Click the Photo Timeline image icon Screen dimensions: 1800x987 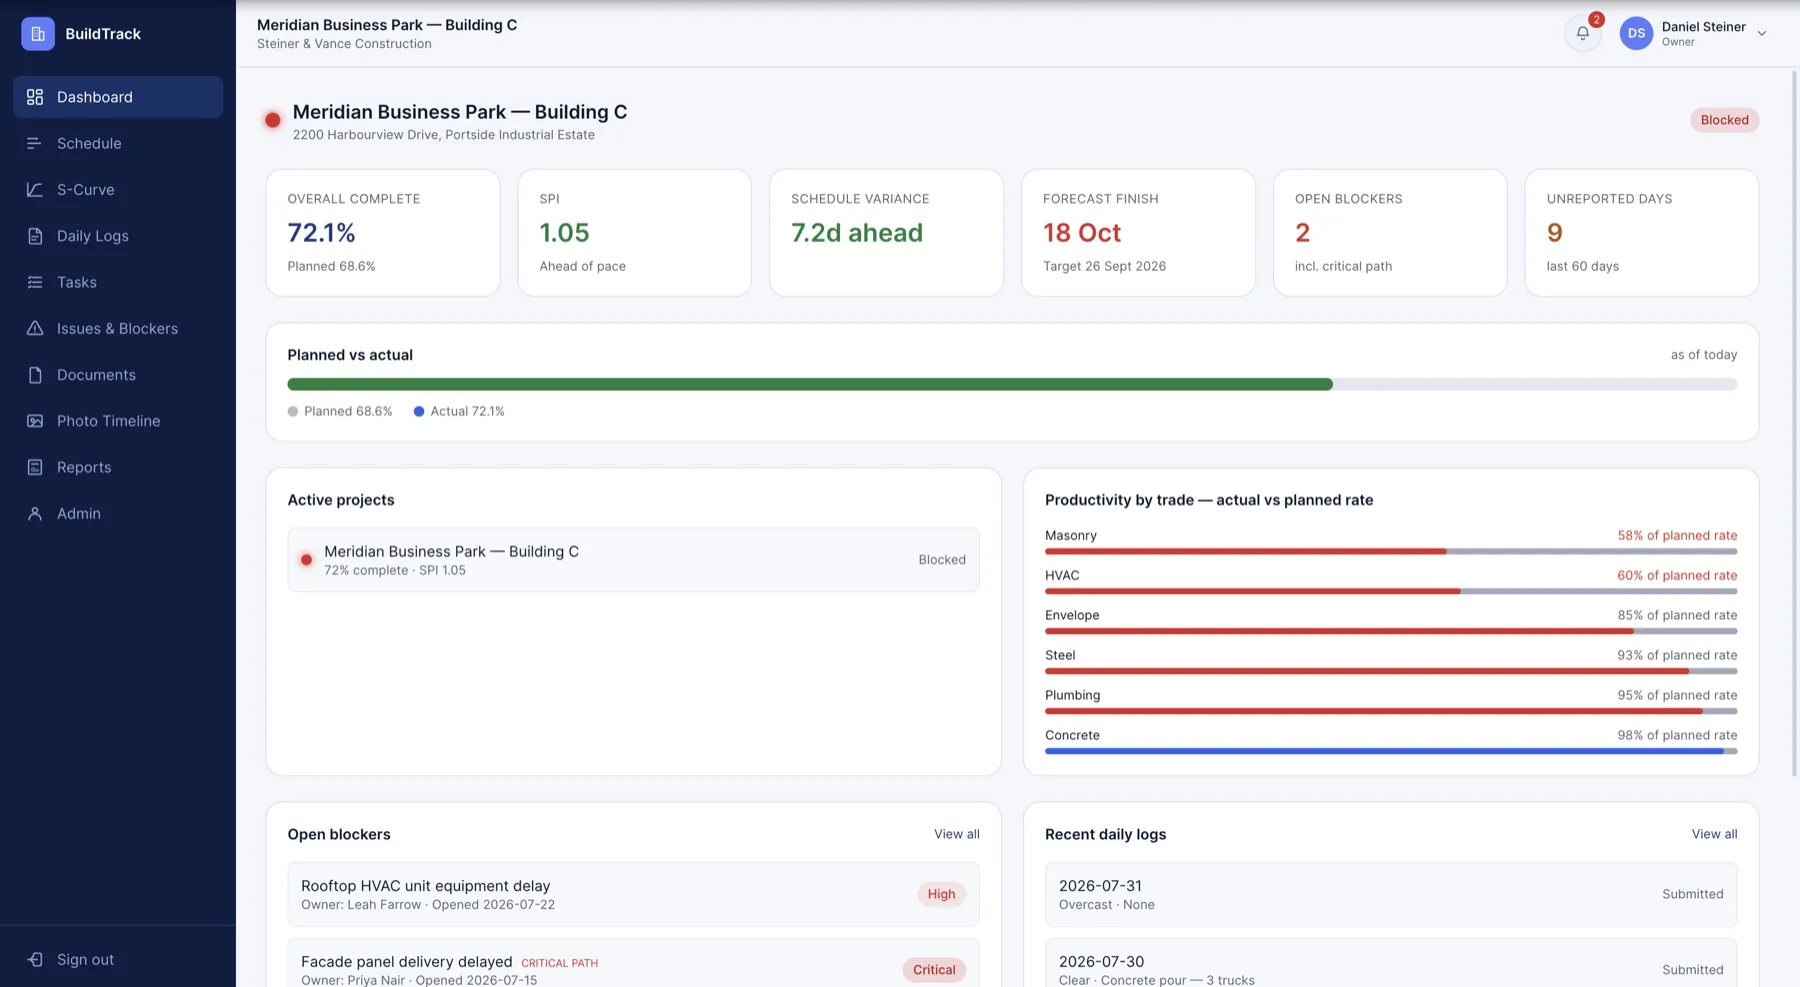click(x=35, y=421)
